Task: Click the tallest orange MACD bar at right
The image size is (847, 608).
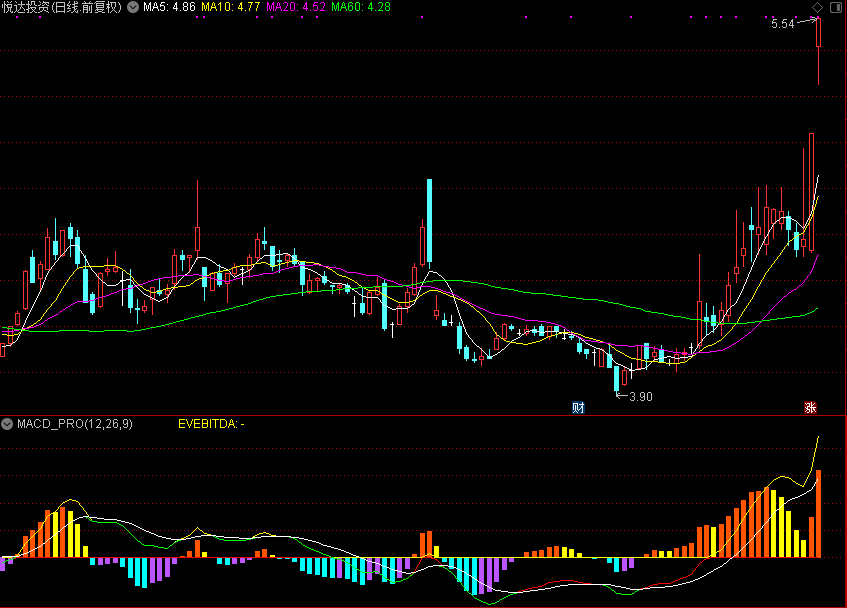Action: click(x=818, y=513)
